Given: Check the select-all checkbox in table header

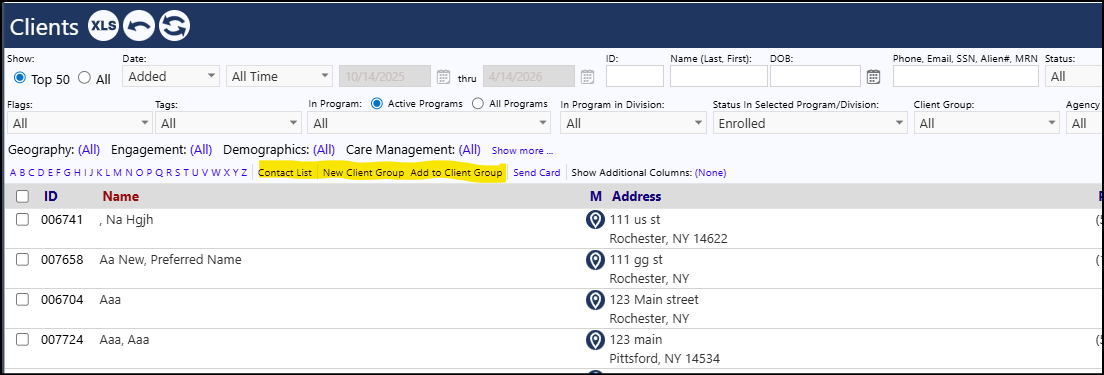Looking at the screenshot, I should tap(23, 196).
